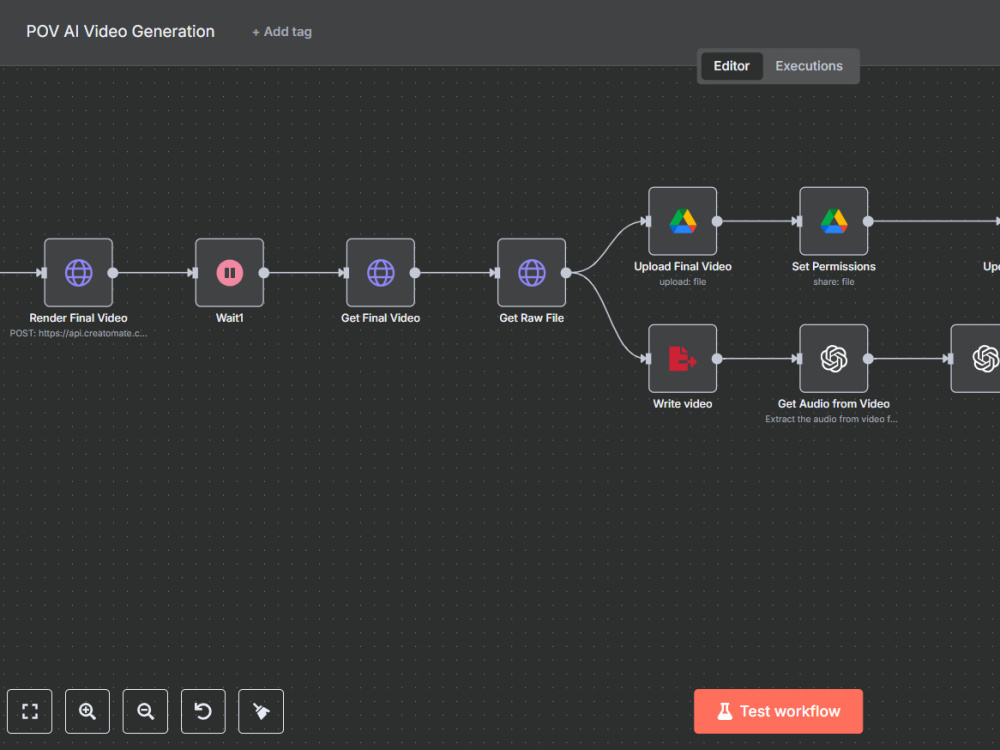The height and width of the screenshot is (750, 1000).
Task: Select Get Audio from Video OpenAI node
Action: tap(834, 358)
